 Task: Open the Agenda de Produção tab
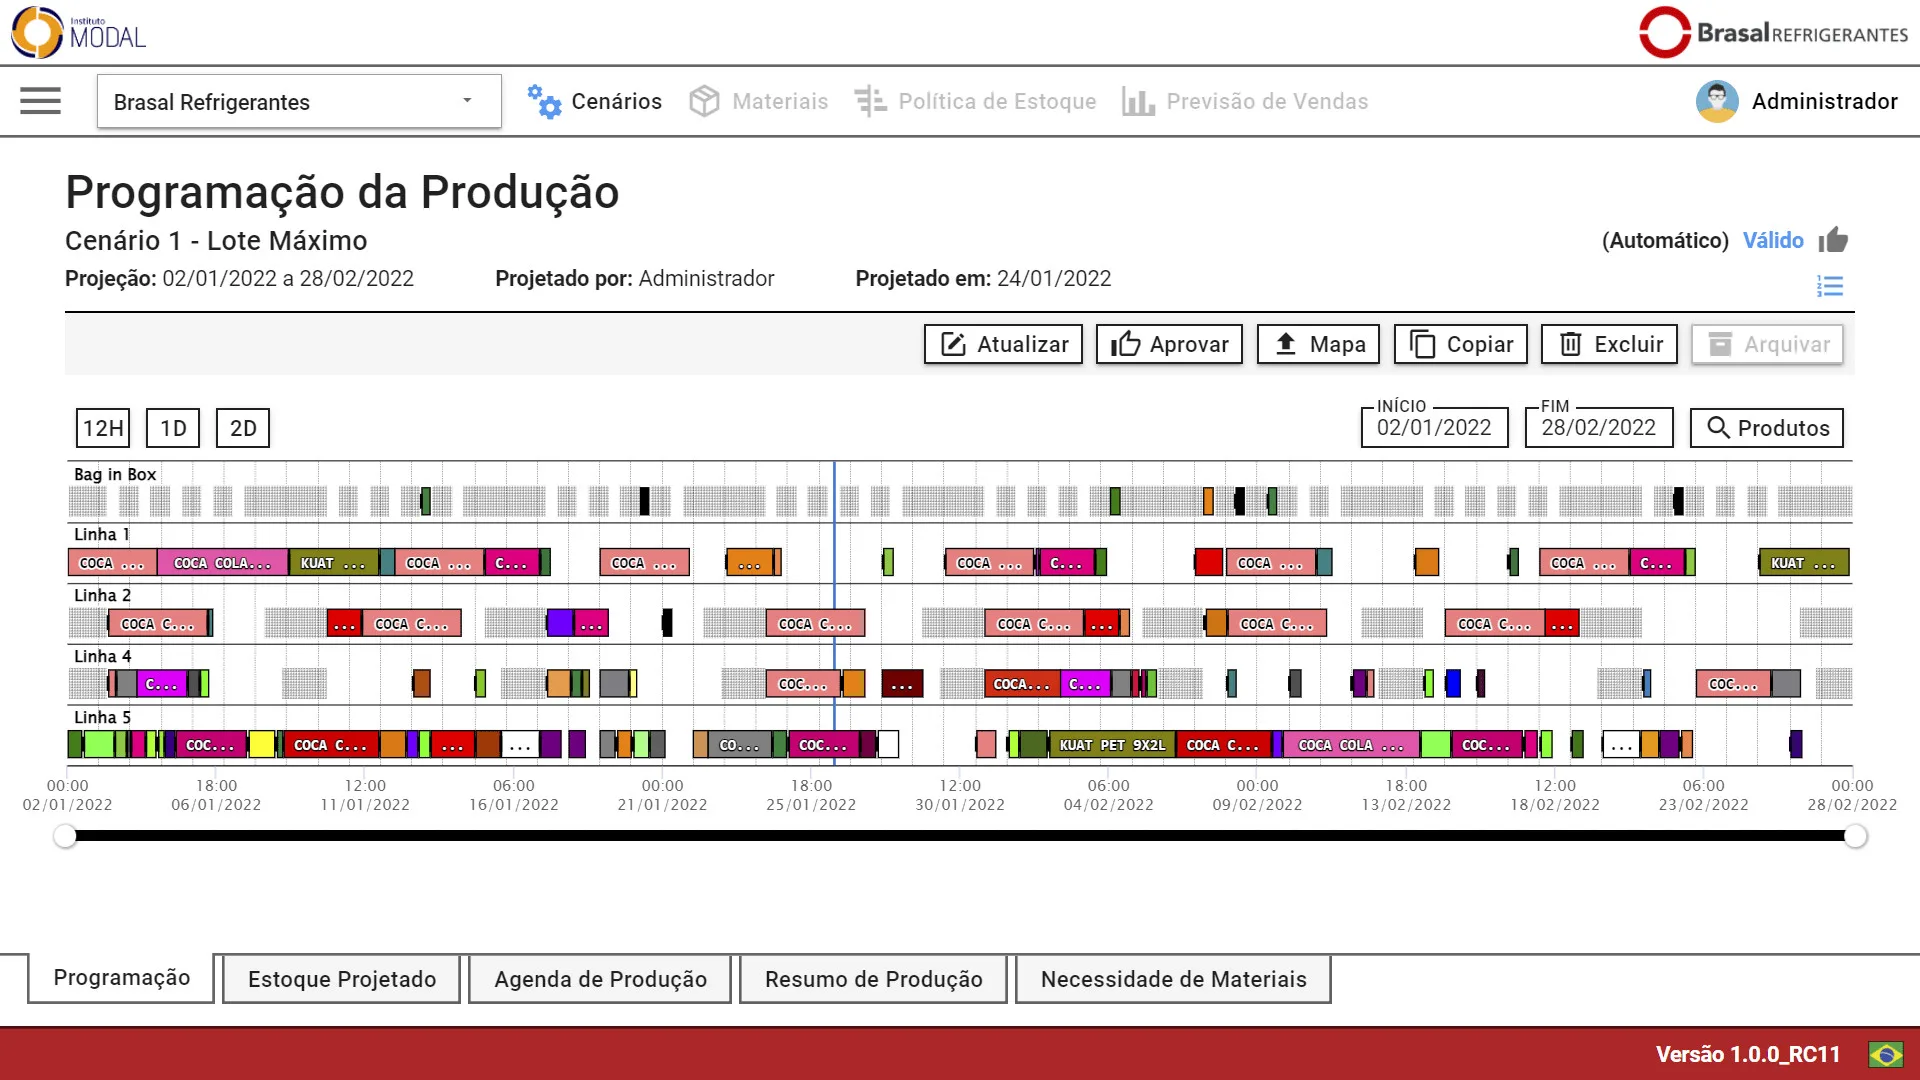(x=600, y=979)
